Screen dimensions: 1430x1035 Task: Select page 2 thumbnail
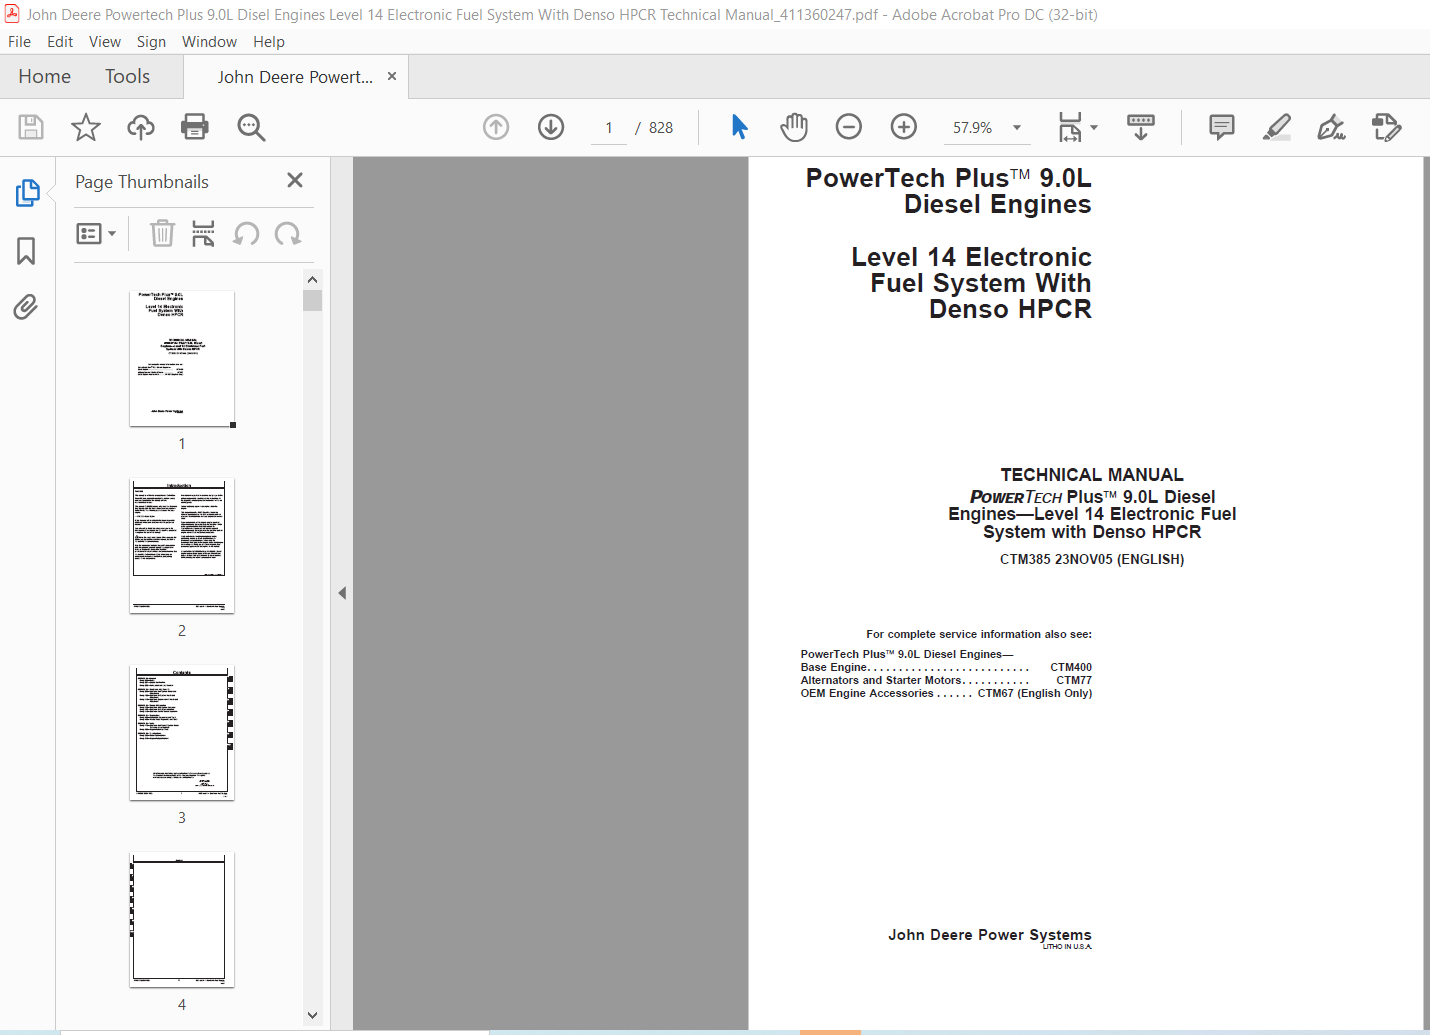[182, 546]
